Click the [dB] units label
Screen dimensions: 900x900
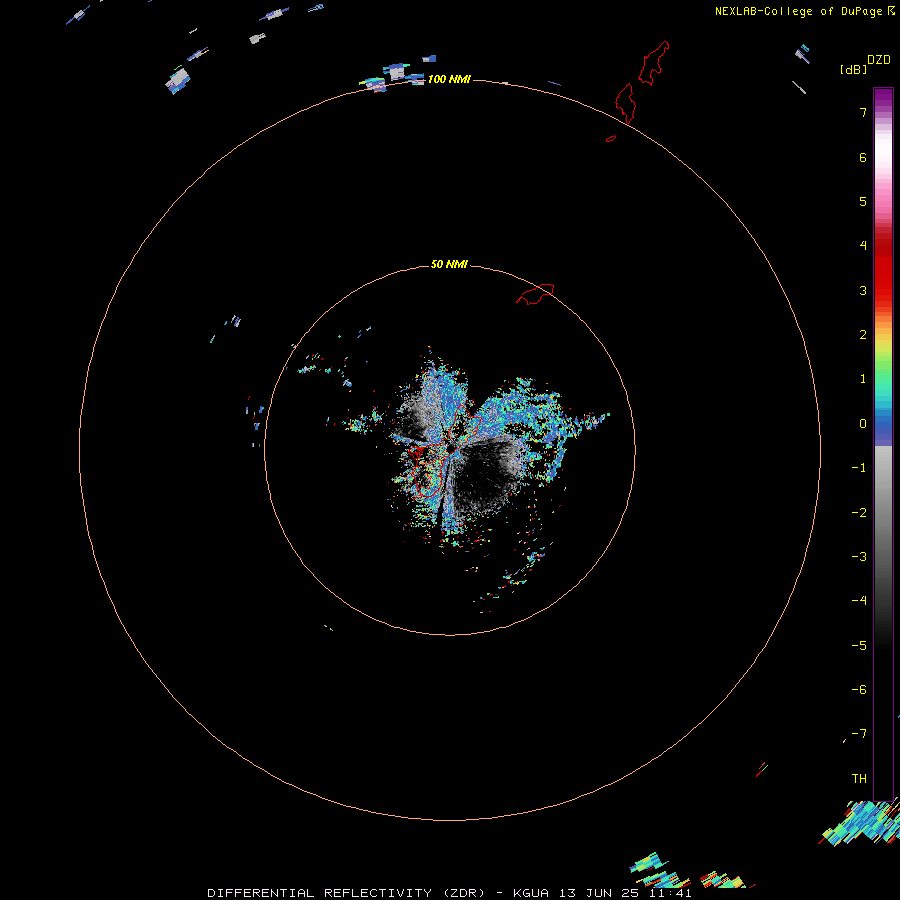[854, 69]
